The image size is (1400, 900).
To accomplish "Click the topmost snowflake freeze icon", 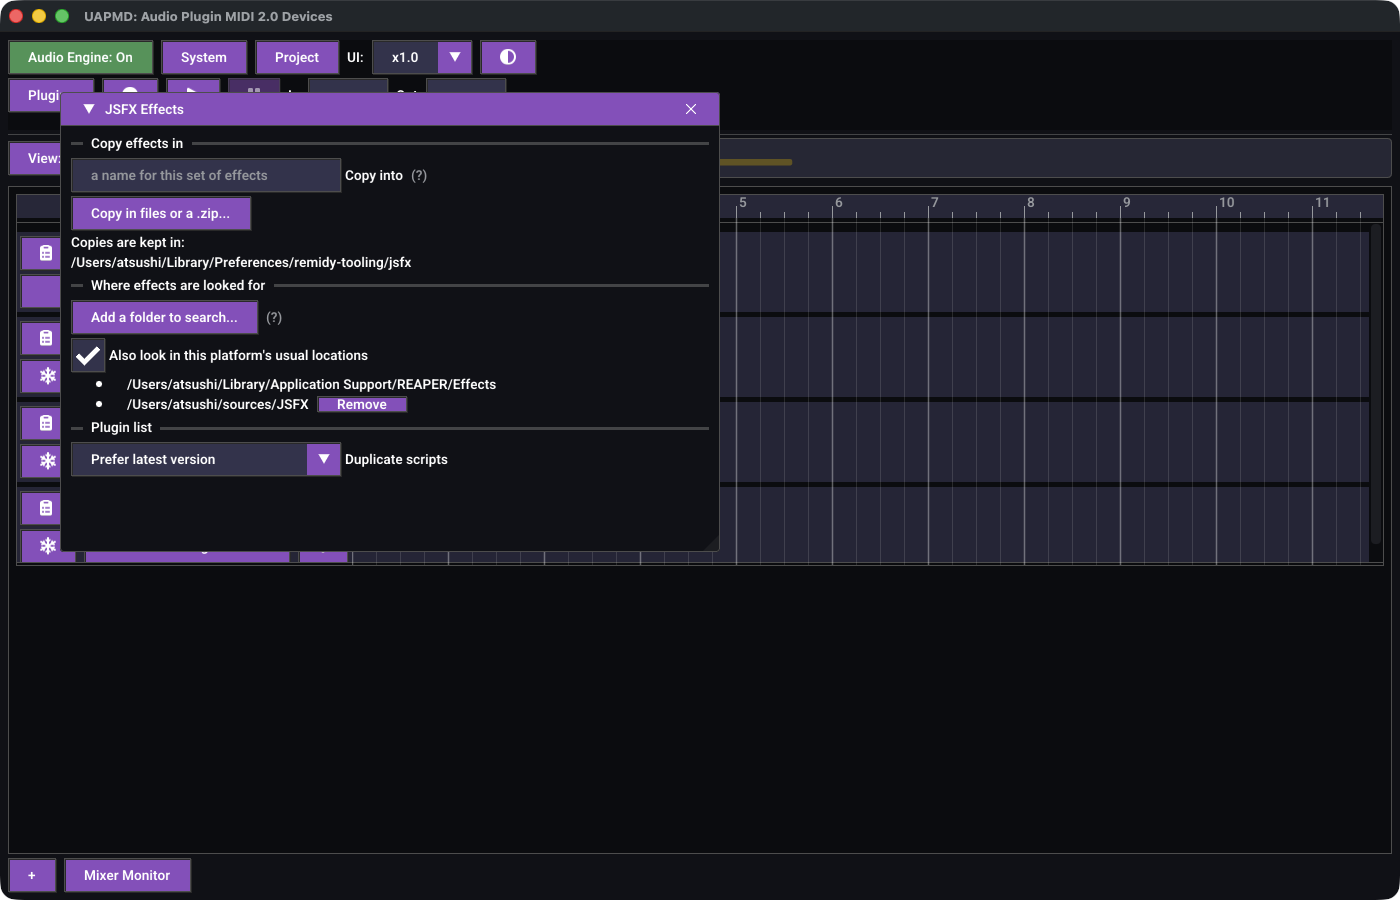I will [x=47, y=376].
